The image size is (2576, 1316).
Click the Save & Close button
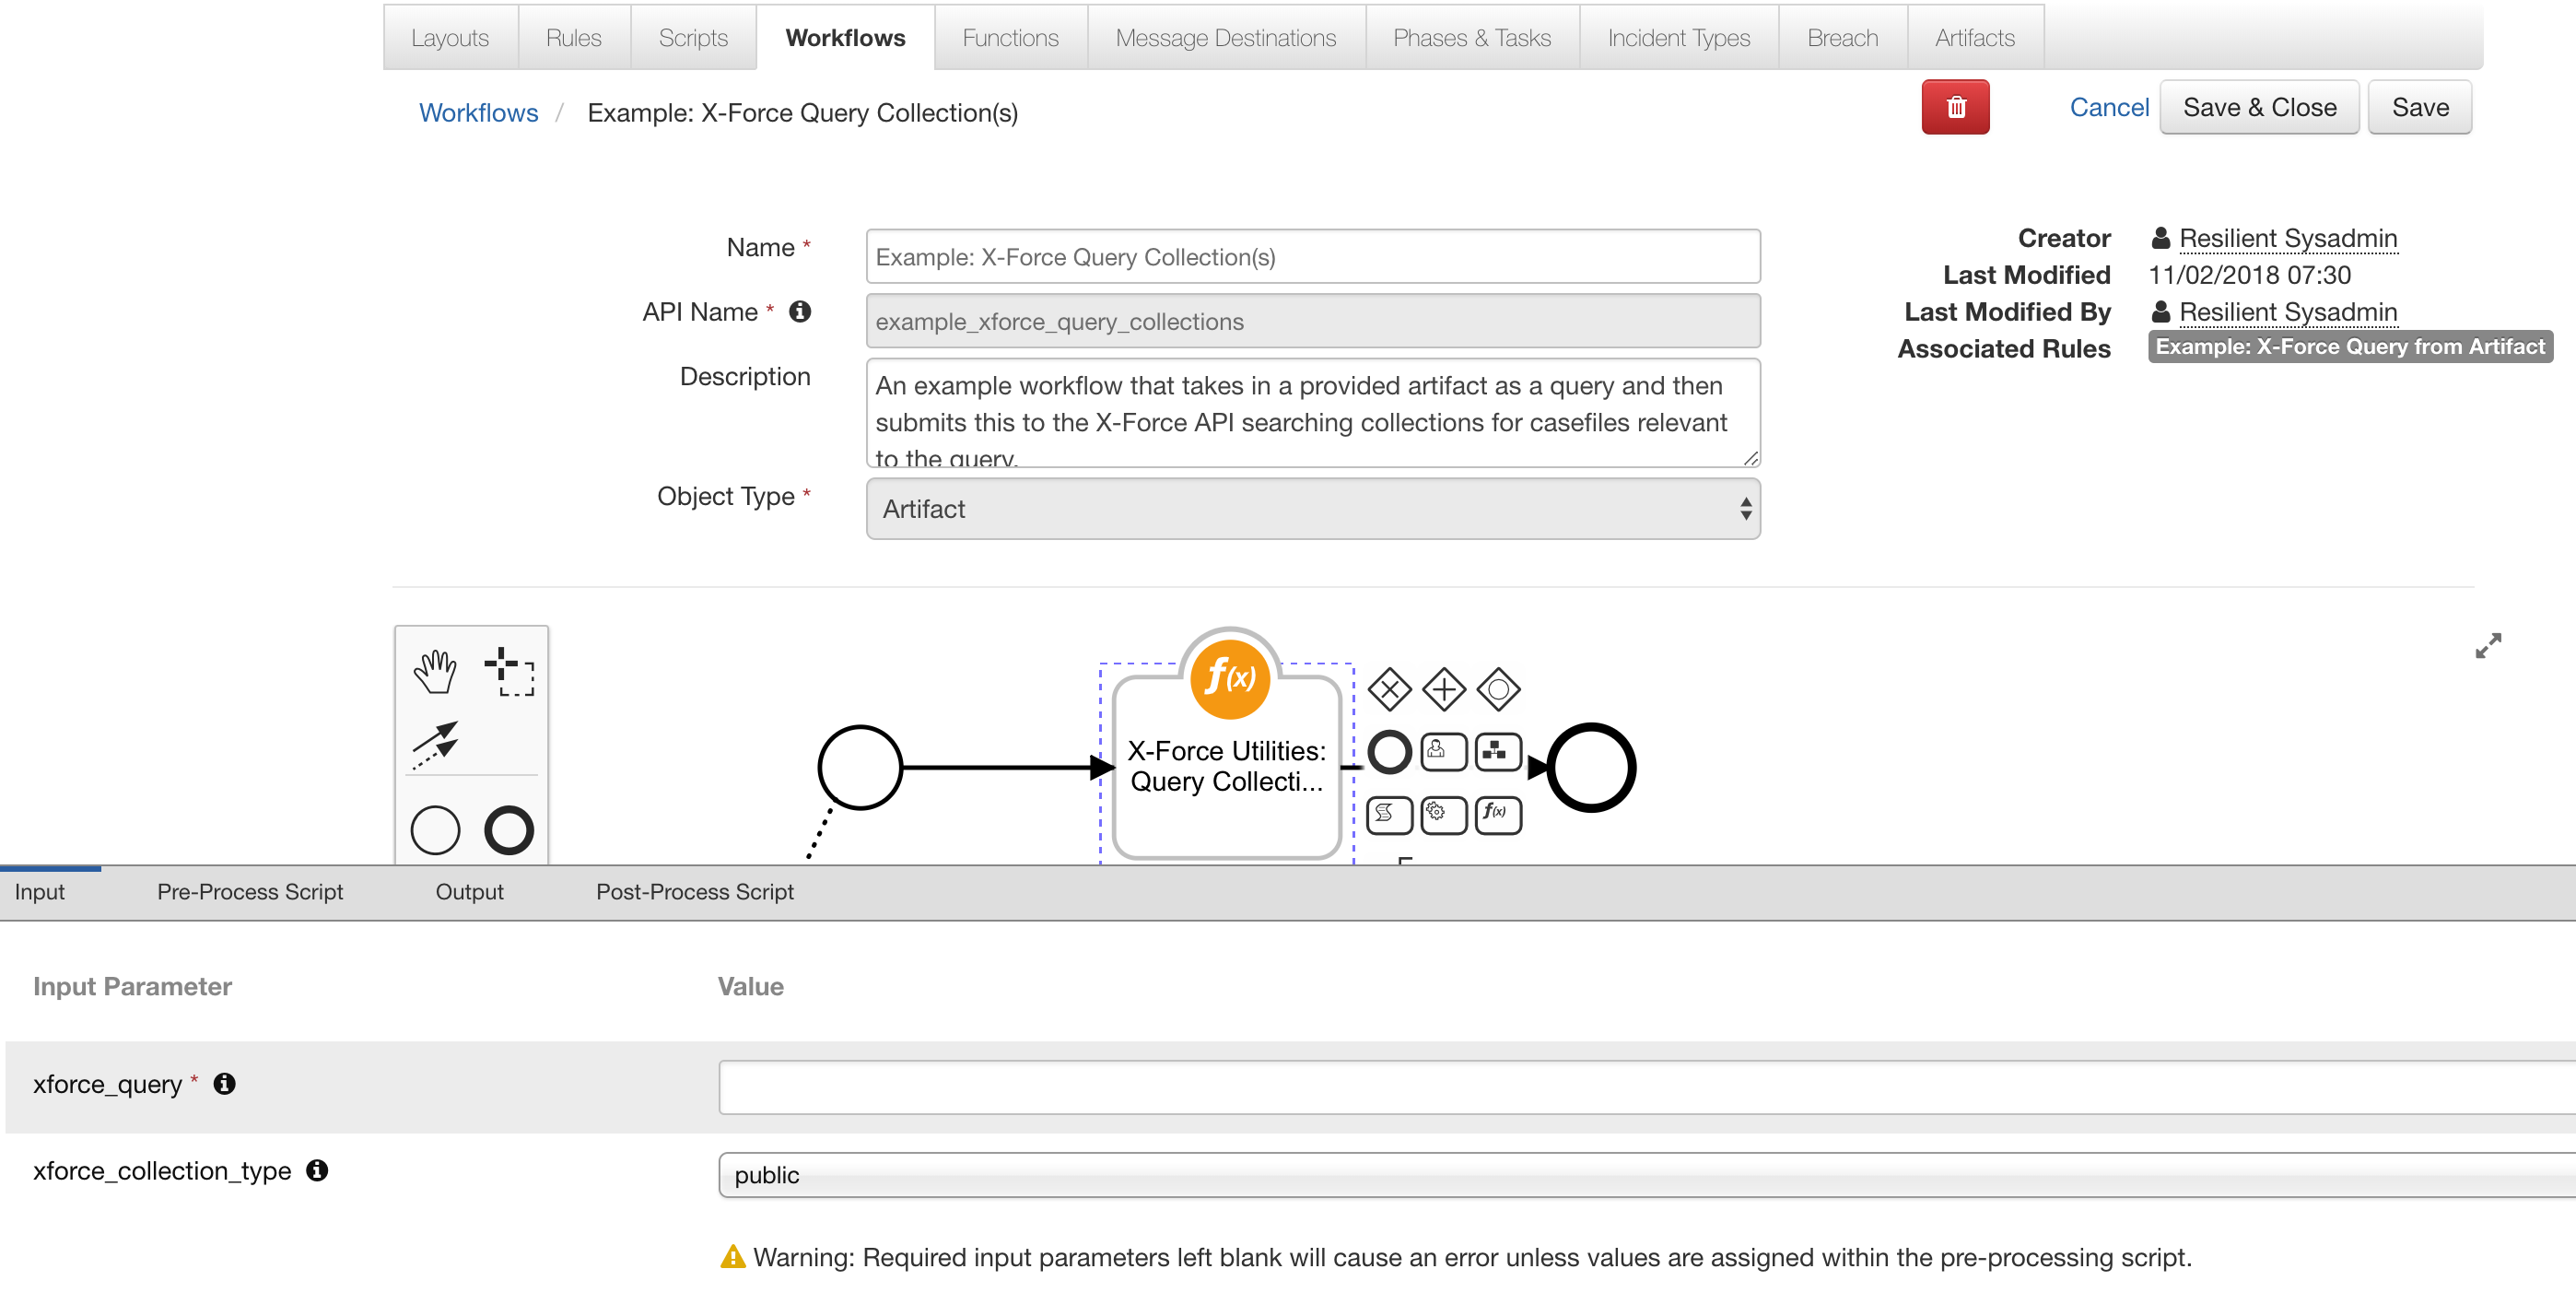(2259, 107)
